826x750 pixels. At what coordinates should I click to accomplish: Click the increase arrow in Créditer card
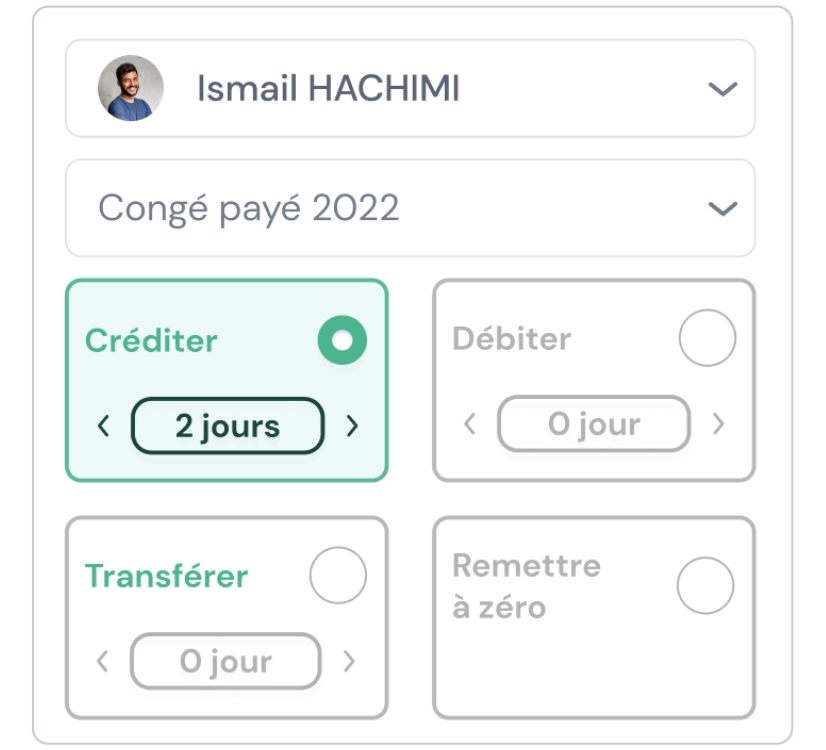pos(352,426)
